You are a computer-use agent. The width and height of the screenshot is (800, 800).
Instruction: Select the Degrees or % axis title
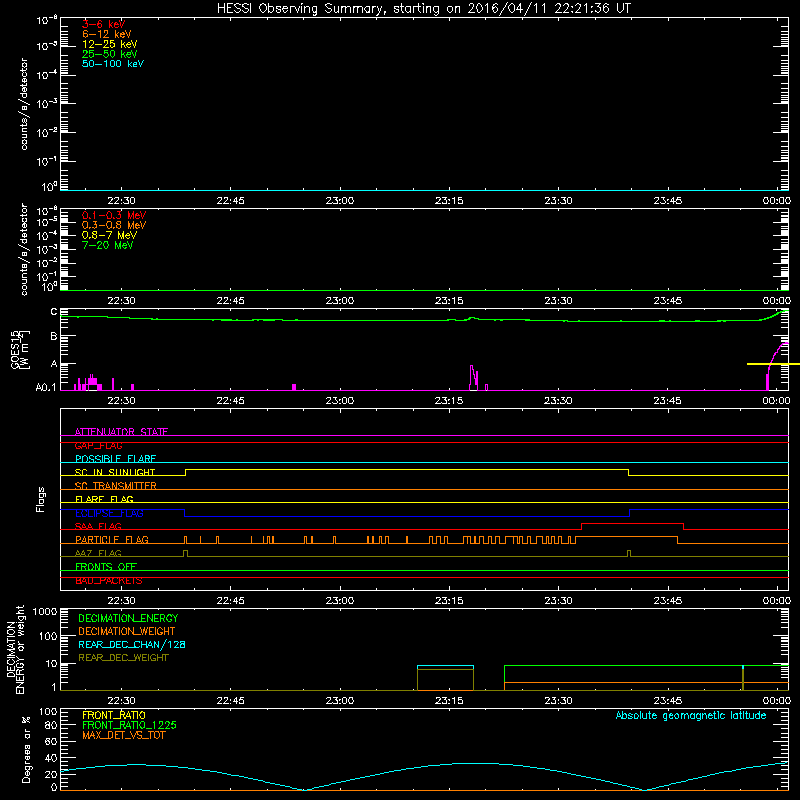tap(26, 749)
